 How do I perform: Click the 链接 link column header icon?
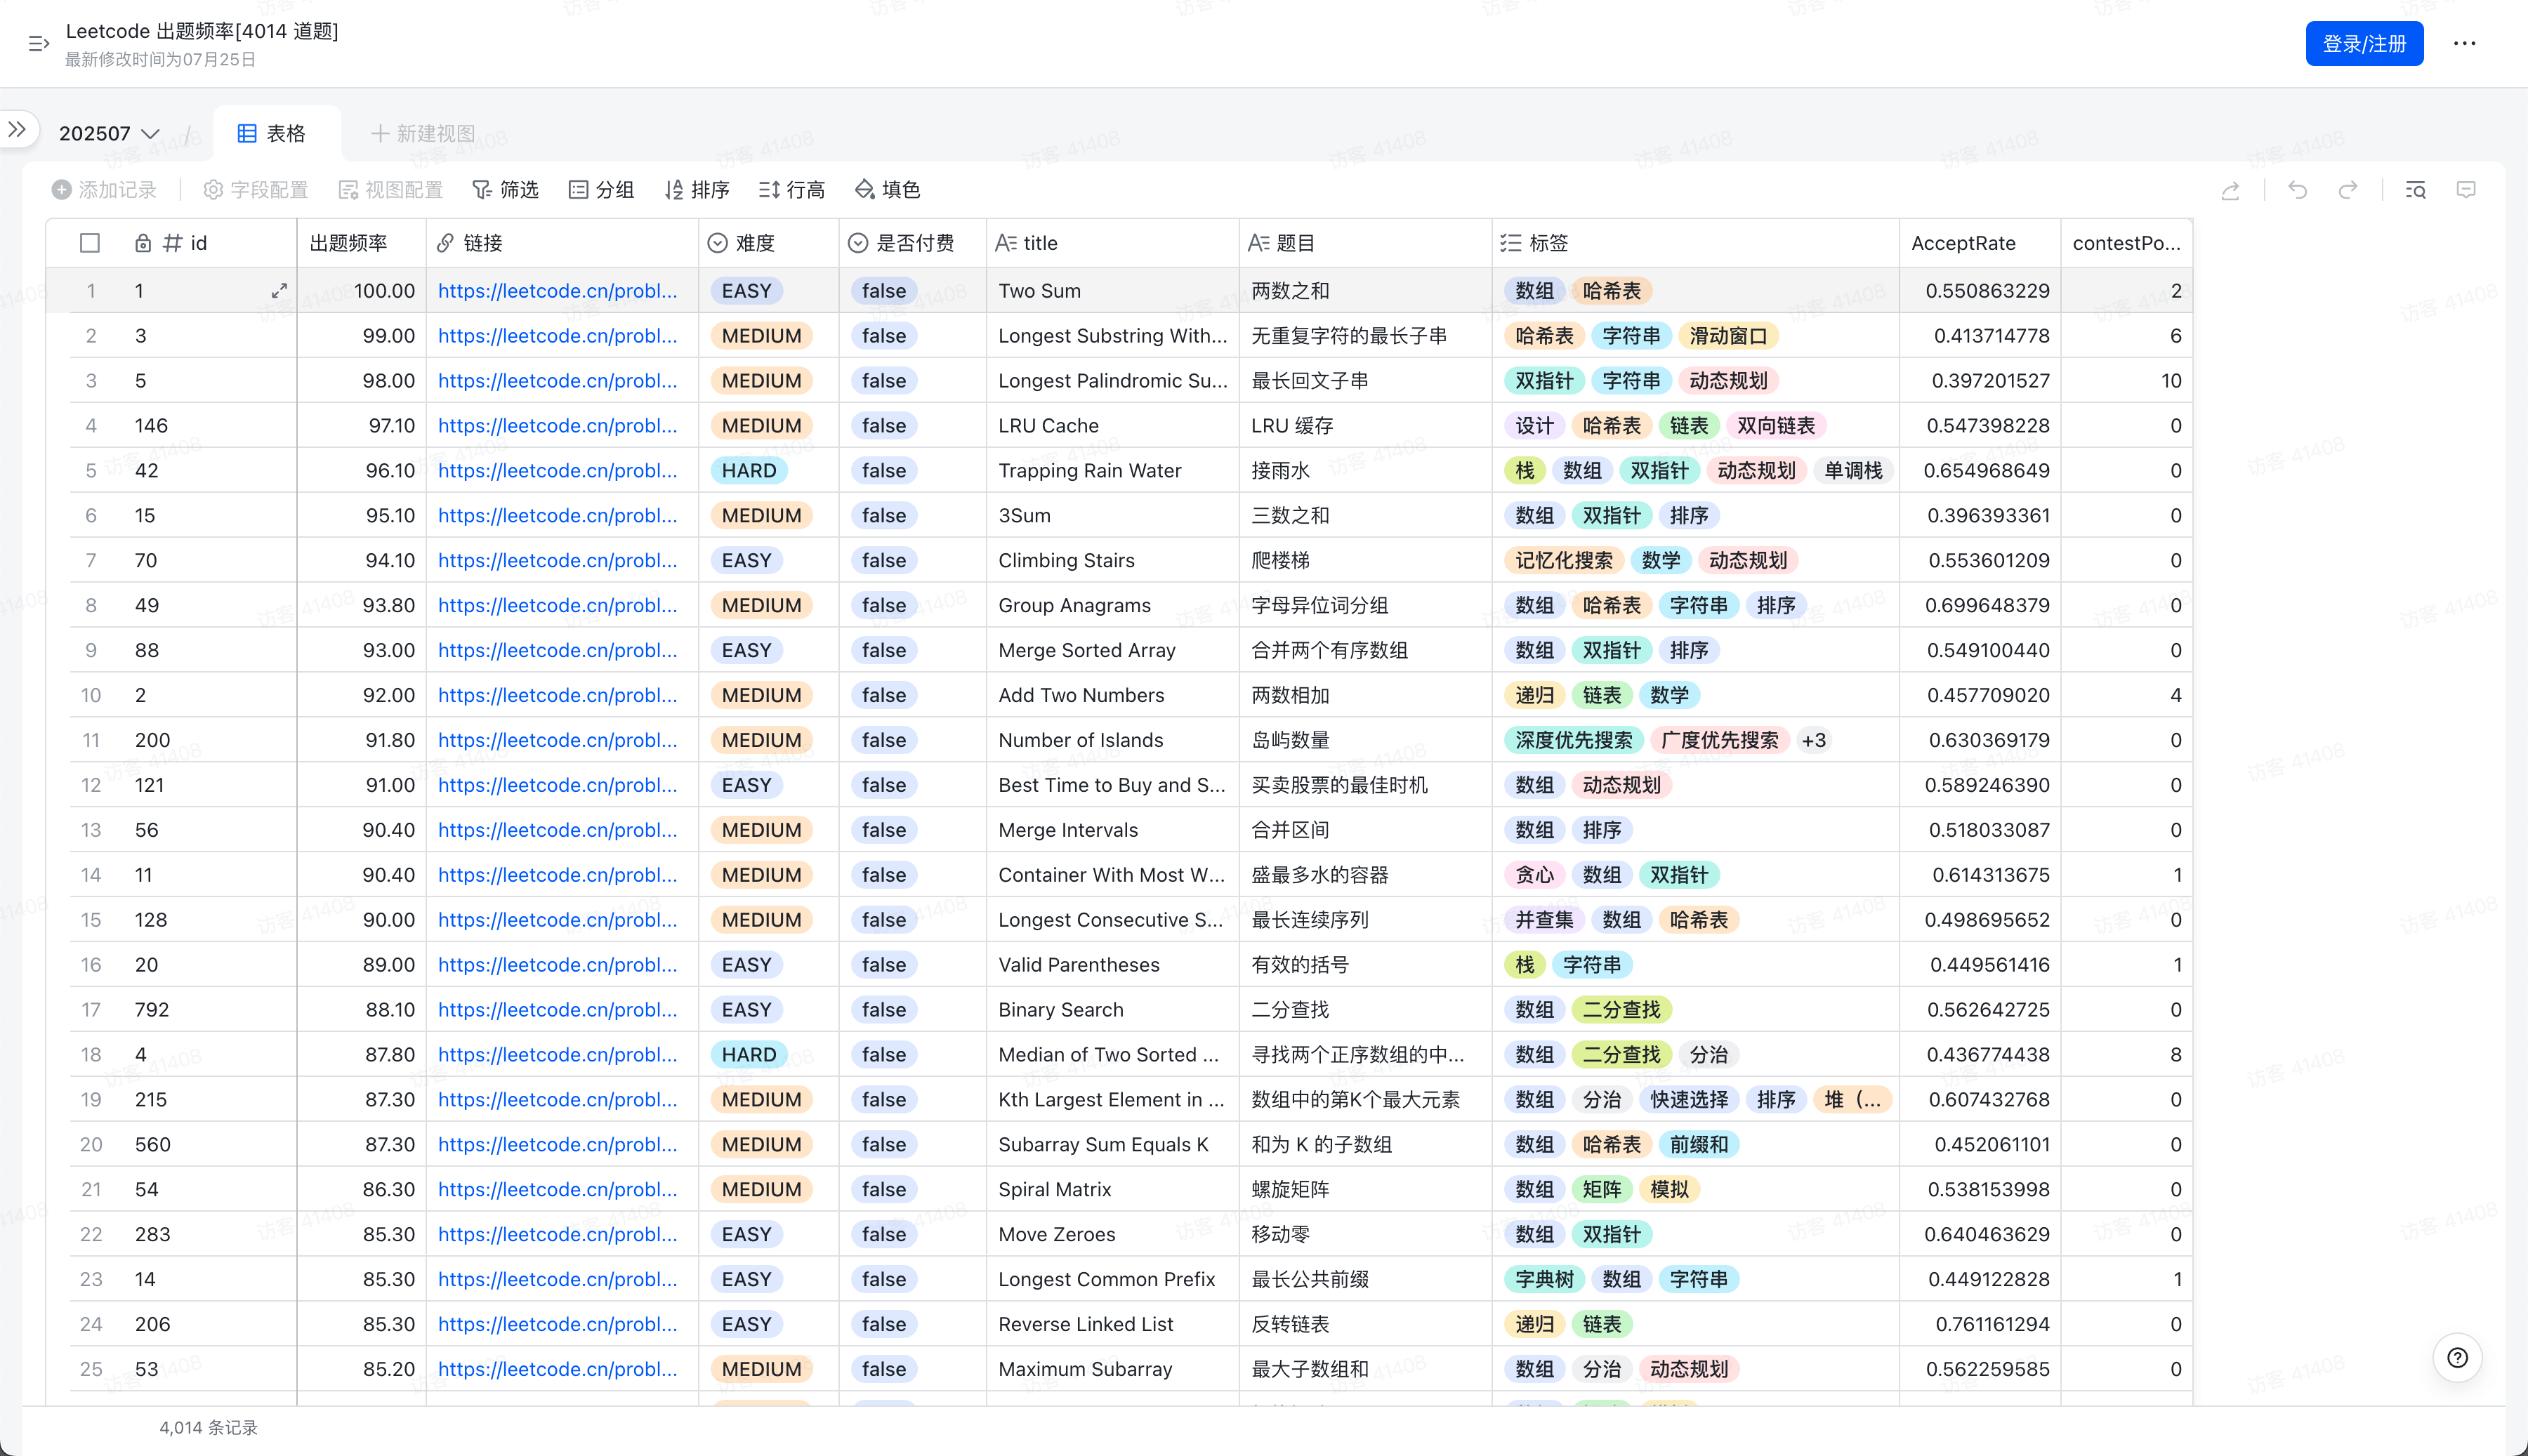pyautogui.click(x=446, y=243)
